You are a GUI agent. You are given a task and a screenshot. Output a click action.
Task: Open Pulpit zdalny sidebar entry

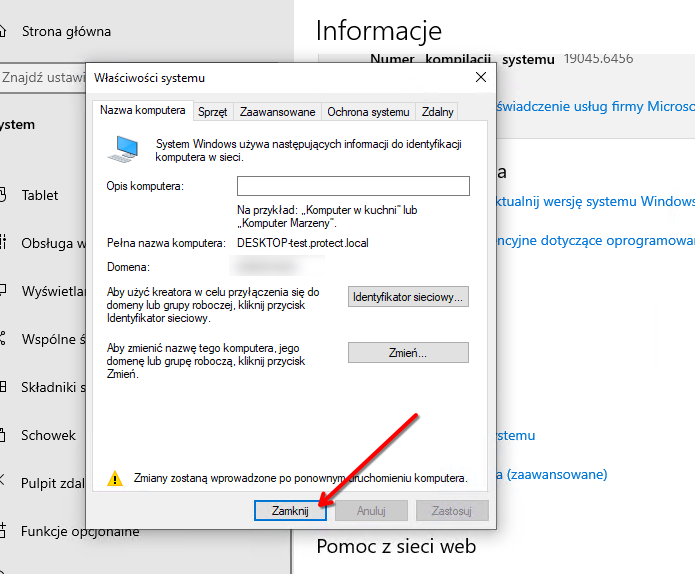point(52,483)
